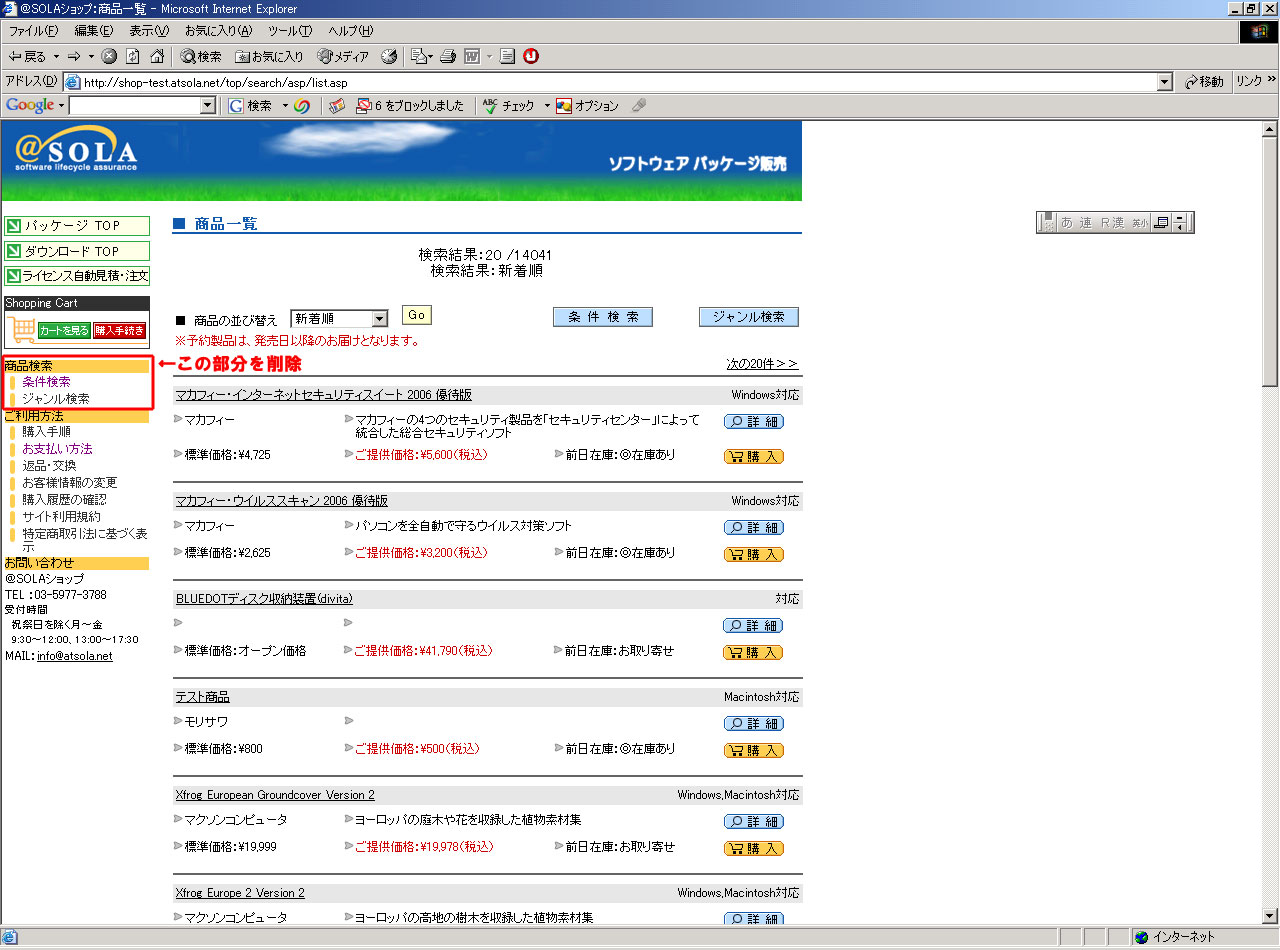The width and height of the screenshot is (1280, 950).
Task: Open the お気に入り(A) menu
Action: pyautogui.click(x=217, y=31)
